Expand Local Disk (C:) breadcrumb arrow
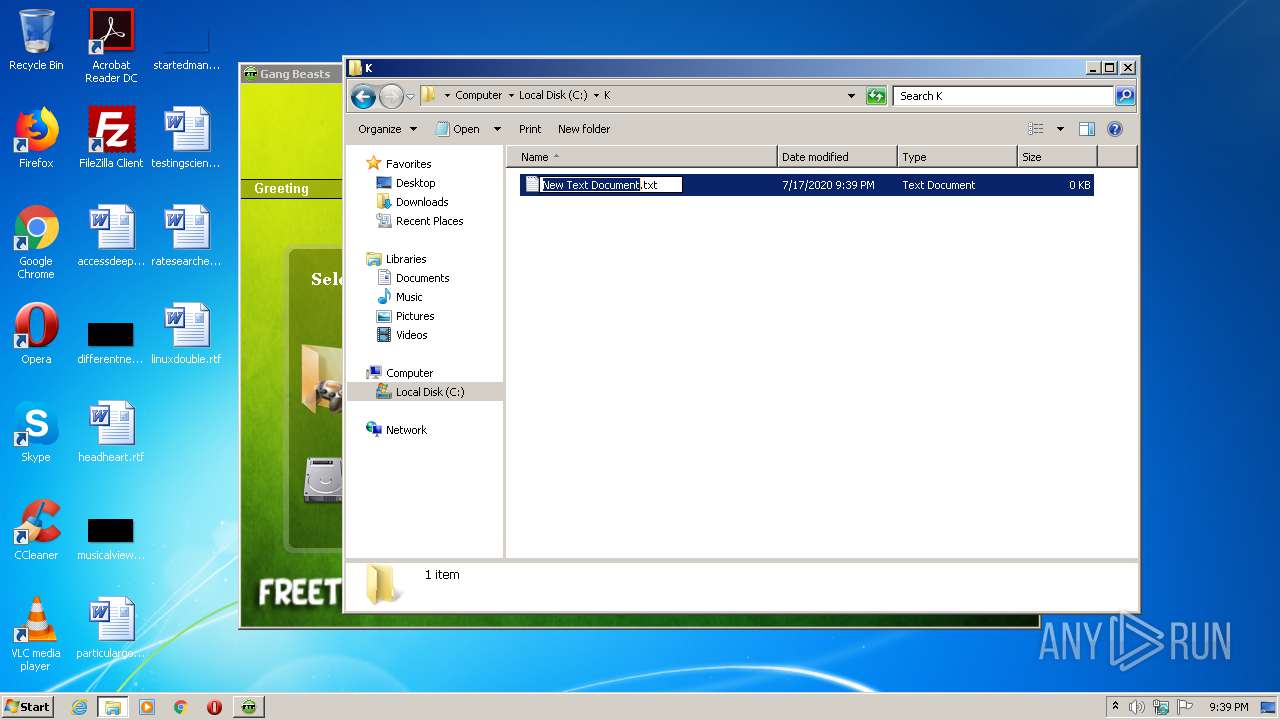The height and width of the screenshot is (720, 1280). click(x=596, y=96)
